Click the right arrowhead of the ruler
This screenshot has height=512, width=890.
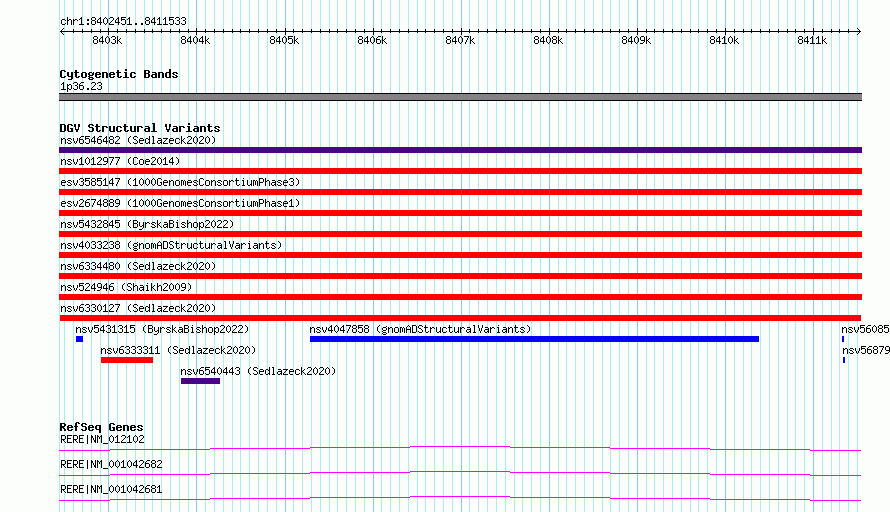point(859,31)
